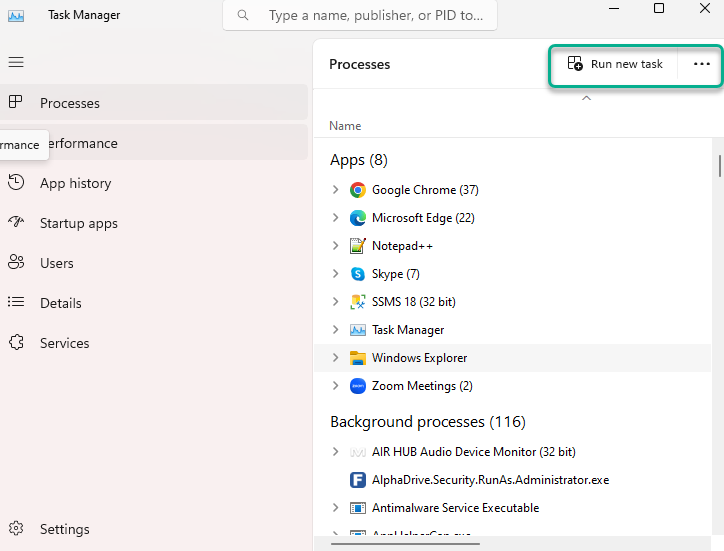
Task: Click the Processes grid icon in sidebar
Action: coord(16,102)
